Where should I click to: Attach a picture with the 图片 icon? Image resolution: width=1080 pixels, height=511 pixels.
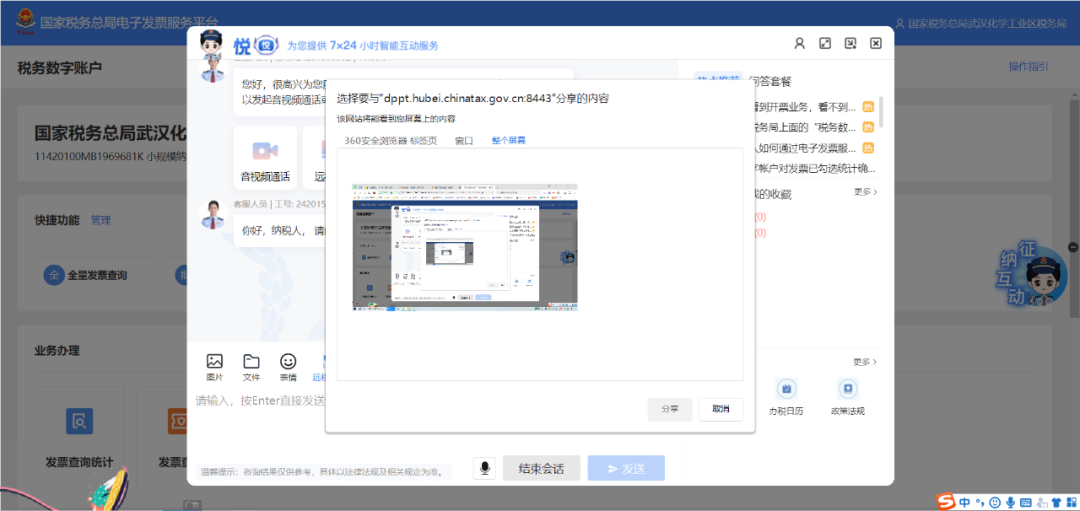click(215, 367)
